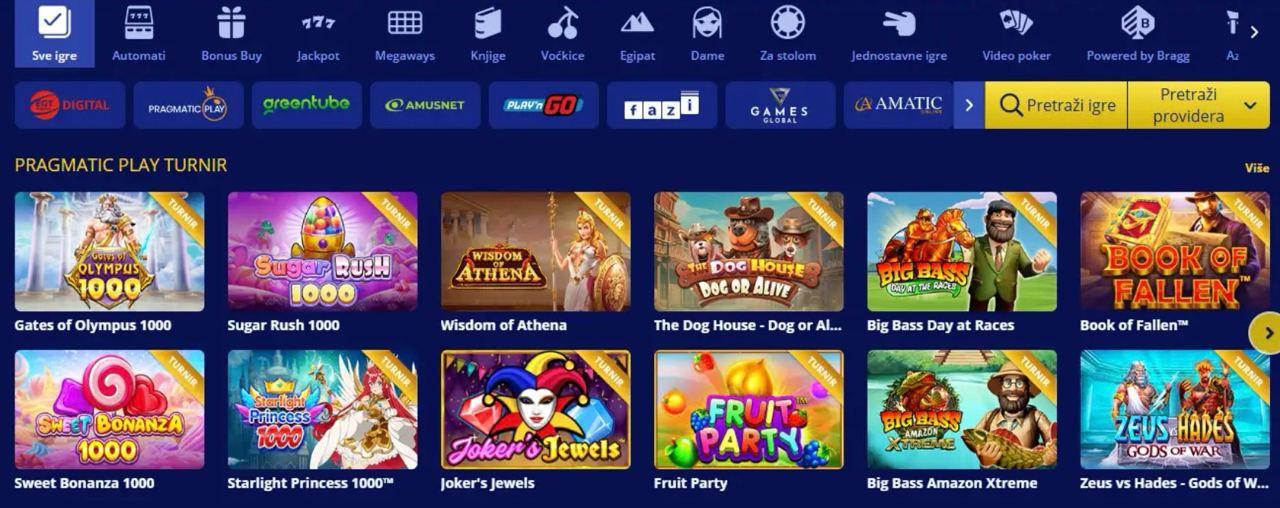Switch to the Sve igre tab
Viewport: 1280px width, 508px height.
coord(55,33)
